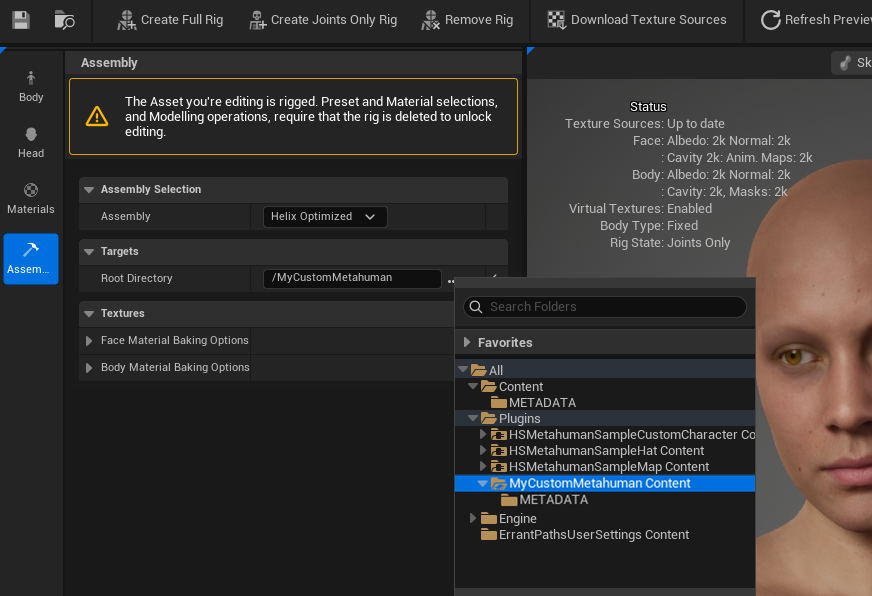Click Create Full Rig button
Image resolution: width=872 pixels, height=596 pixels.
coord(170,20)
